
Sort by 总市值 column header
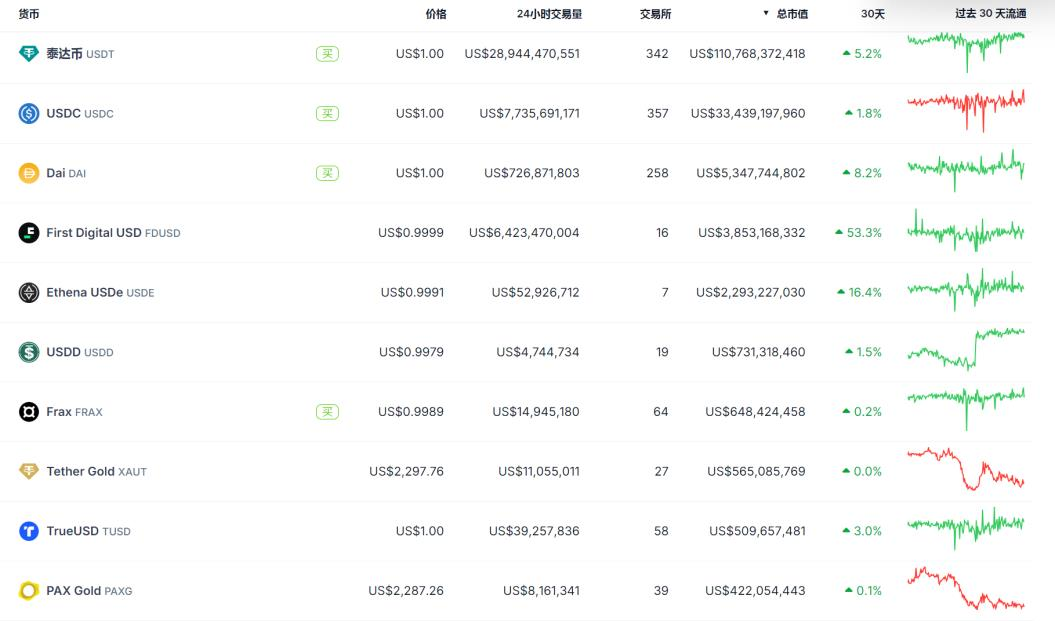pos(790,14)
